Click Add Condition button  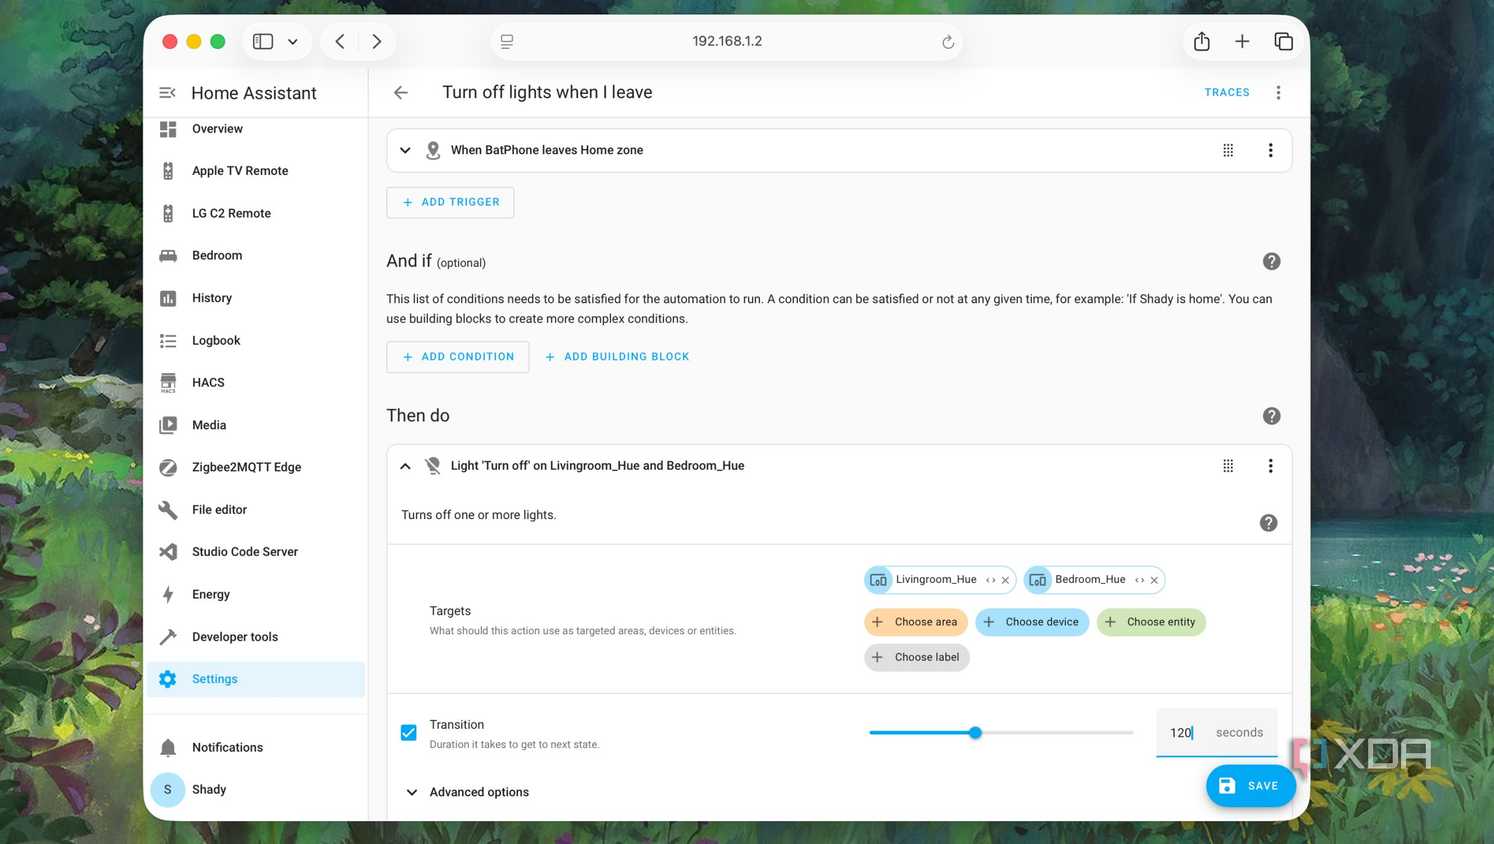(x=458, y=357)
